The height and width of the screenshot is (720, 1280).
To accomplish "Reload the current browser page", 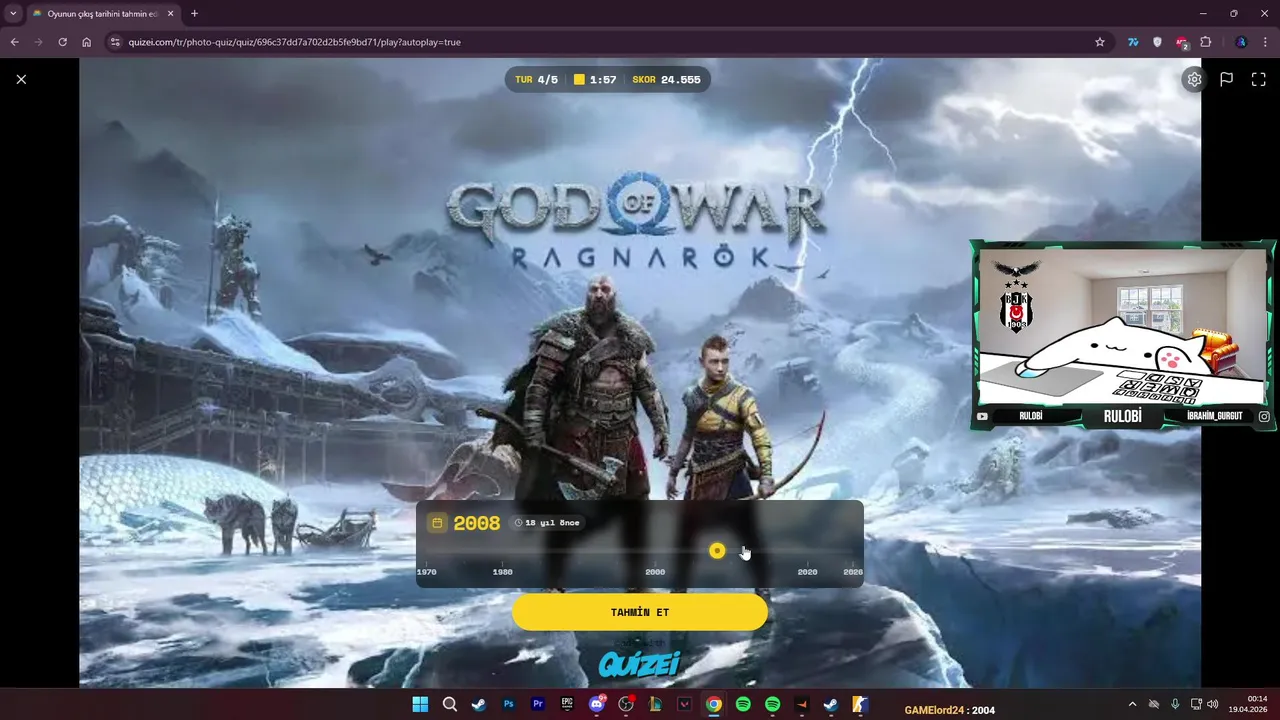I will [62, 42].
